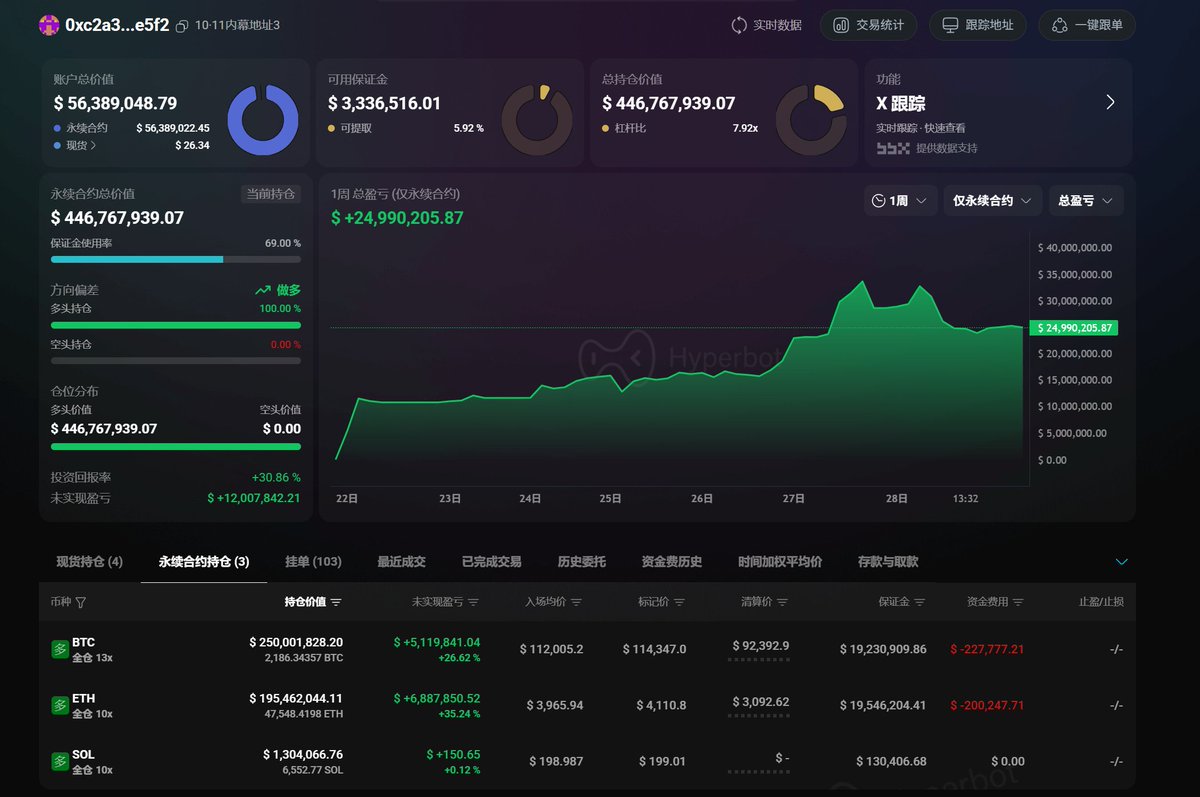1200x797 pixels.
Task: Sort by 清算价 column icon
Action: point(782,602)
